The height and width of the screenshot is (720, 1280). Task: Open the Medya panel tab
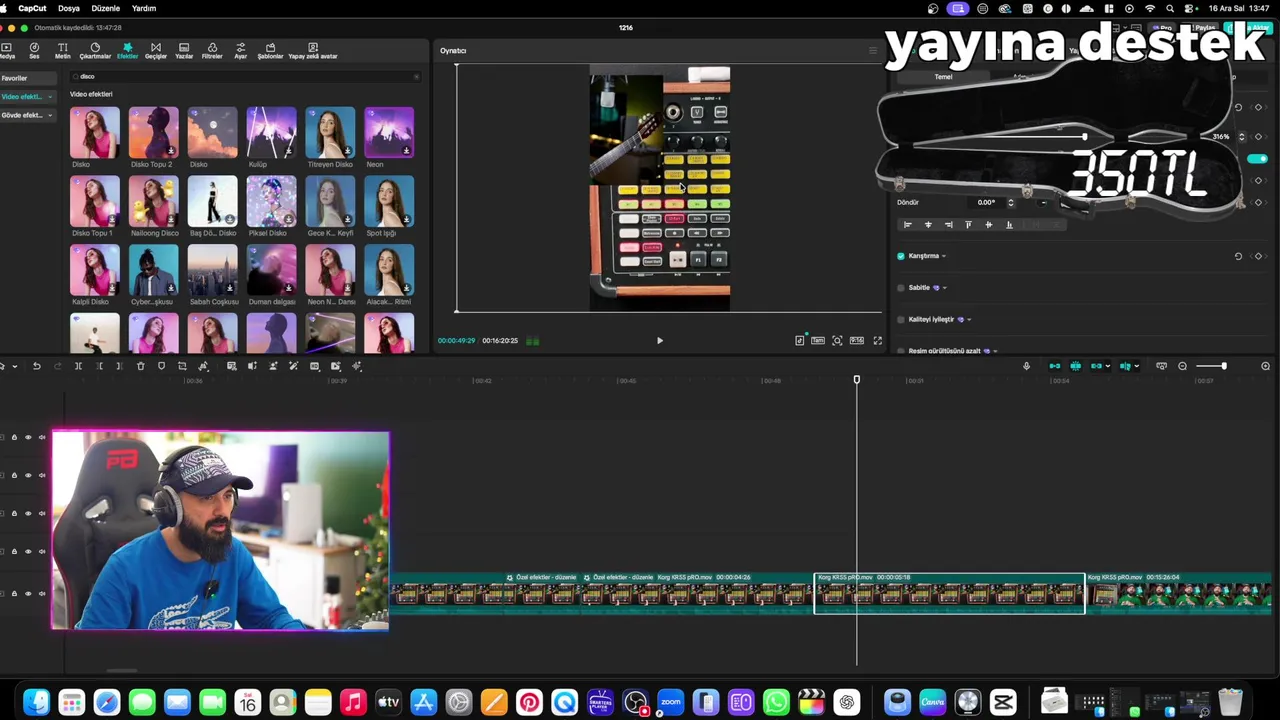7,51
